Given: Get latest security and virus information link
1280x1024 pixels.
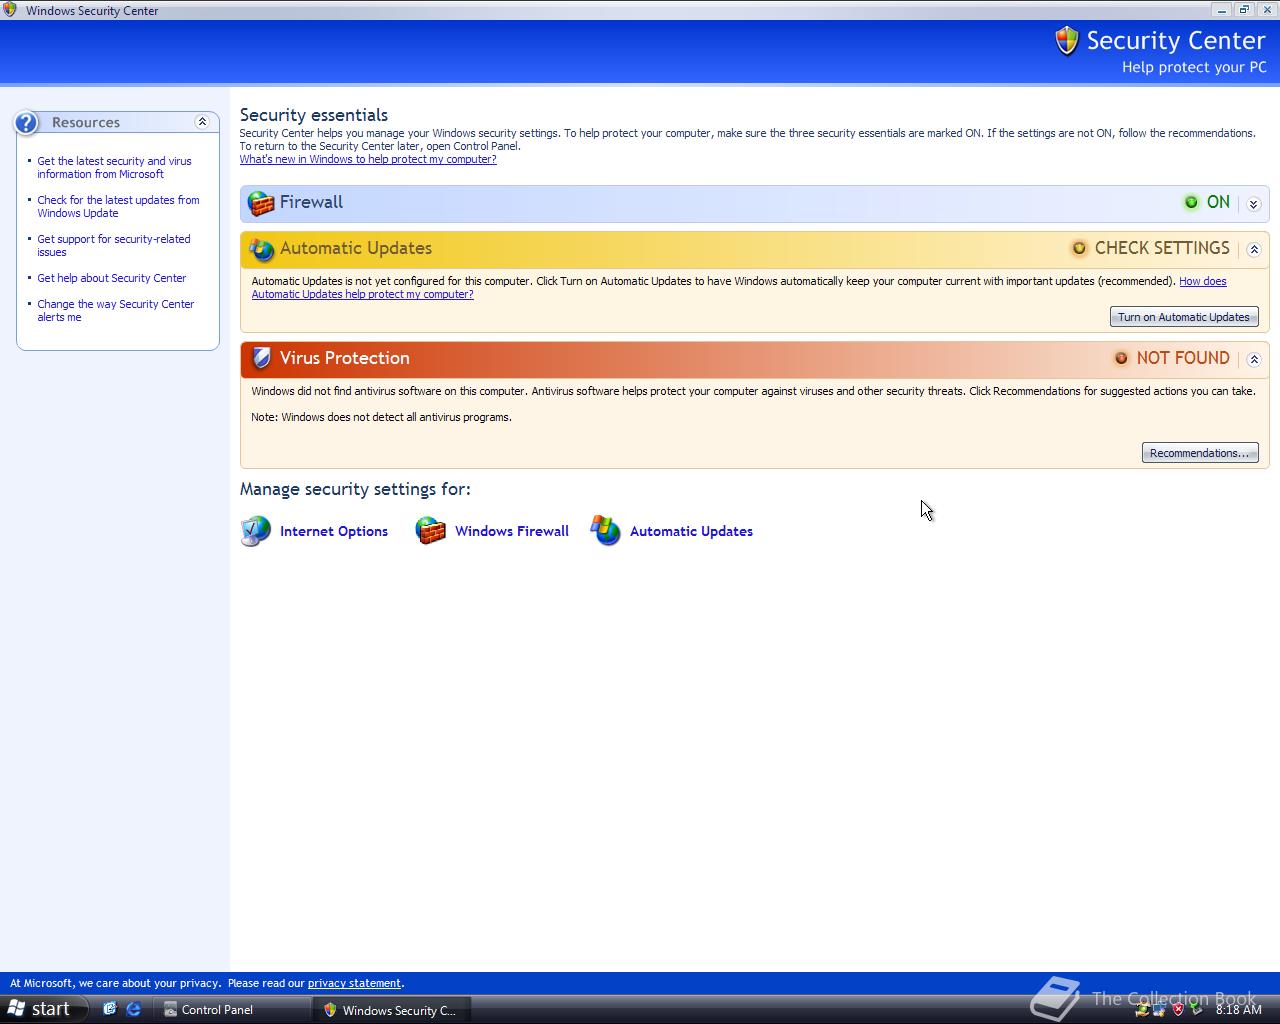Looking at the screenshot, I should [114, 167].
